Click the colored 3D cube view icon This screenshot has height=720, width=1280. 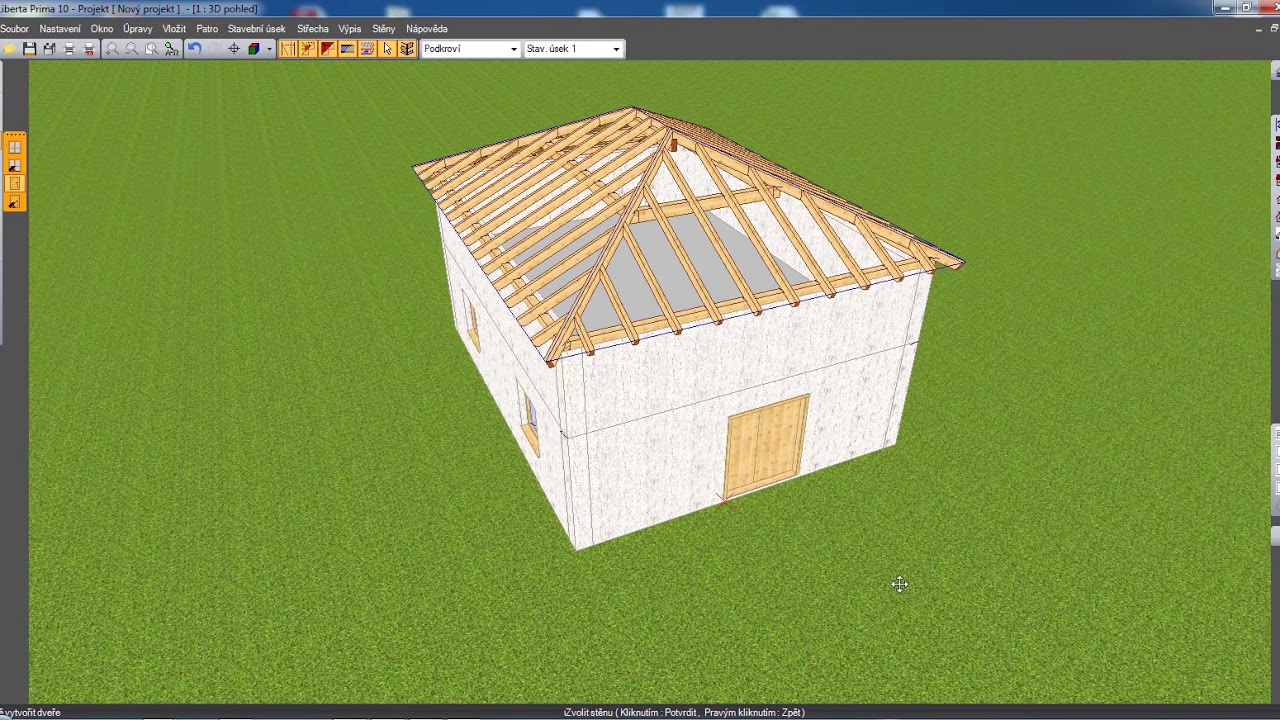pyautogui.click(x=254, y=49)
